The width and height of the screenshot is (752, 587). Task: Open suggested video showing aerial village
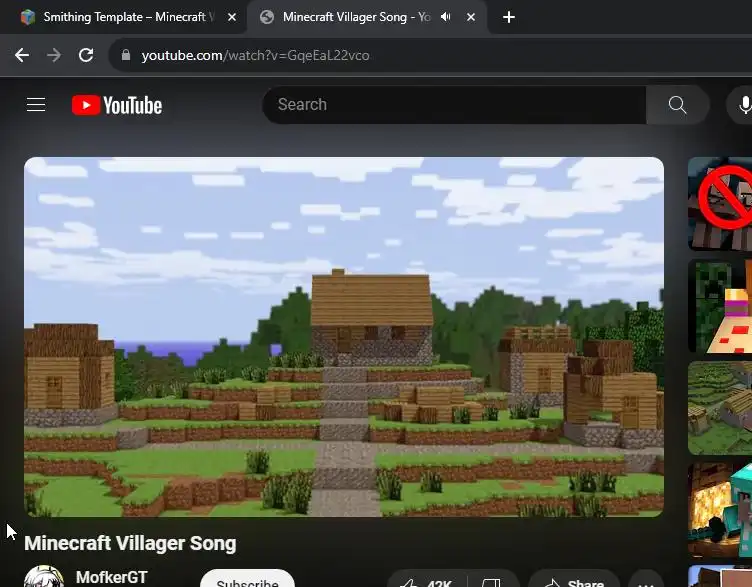click(x=720, y=408)
